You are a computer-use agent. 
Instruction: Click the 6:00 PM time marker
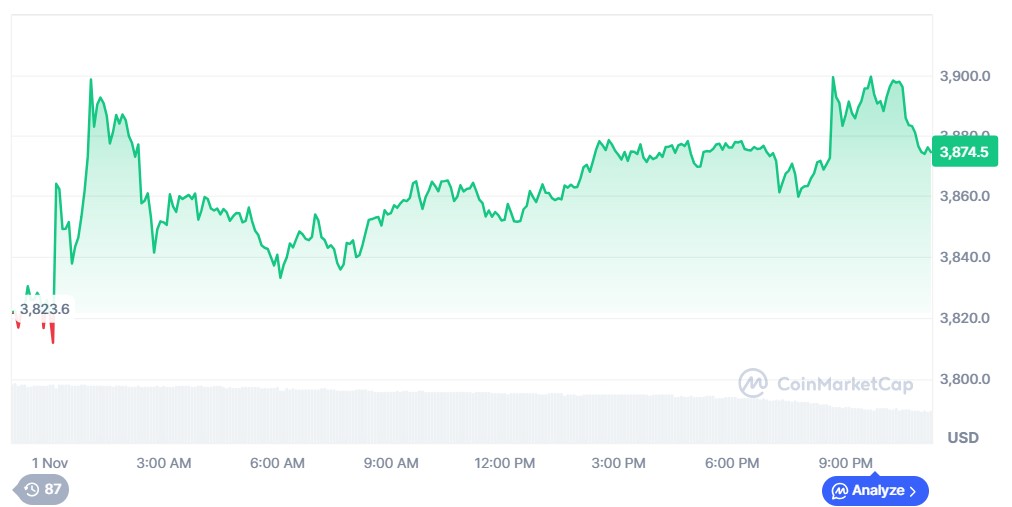pos(732,462)
